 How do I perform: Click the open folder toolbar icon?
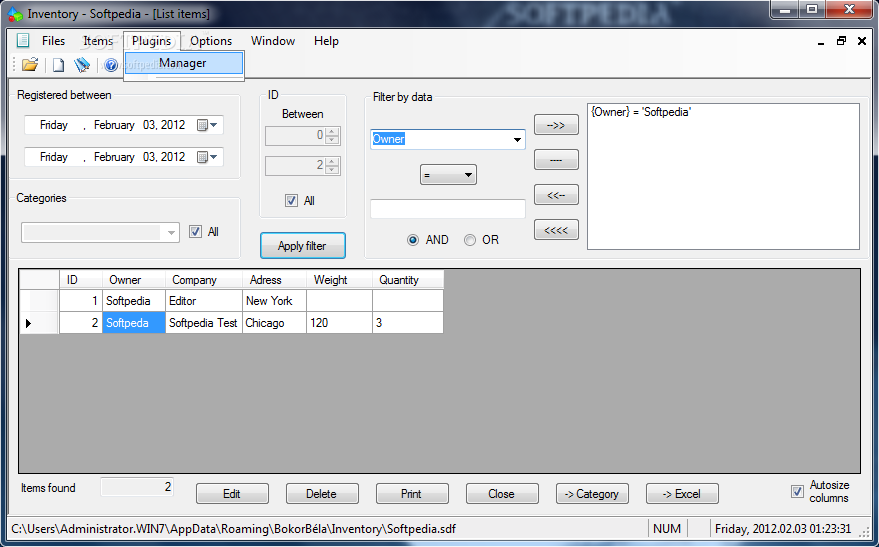point(30,64)
